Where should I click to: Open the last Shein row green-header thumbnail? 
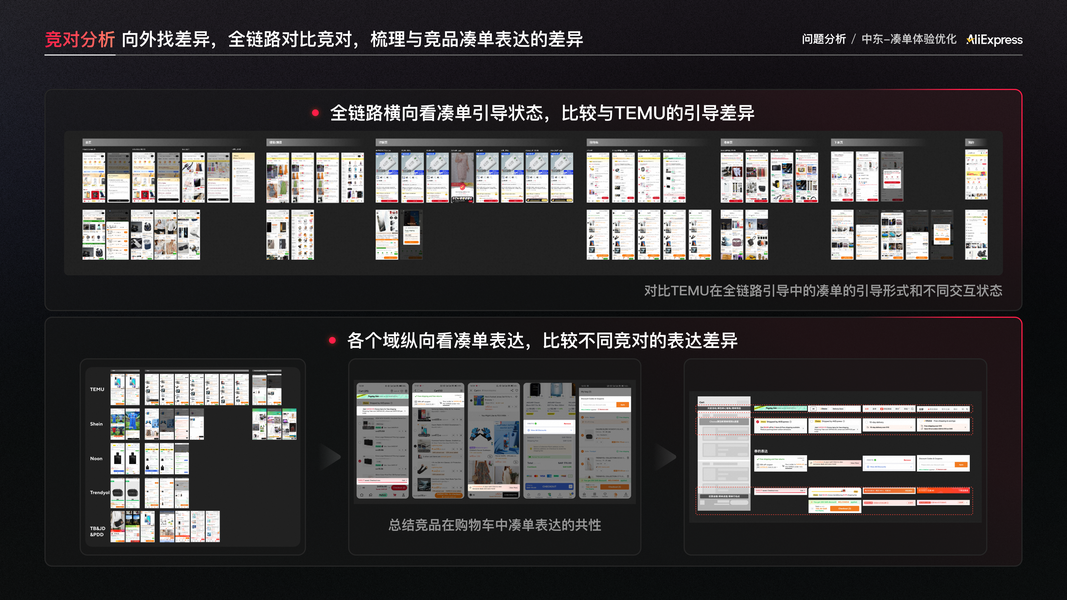tap(289, 424)
